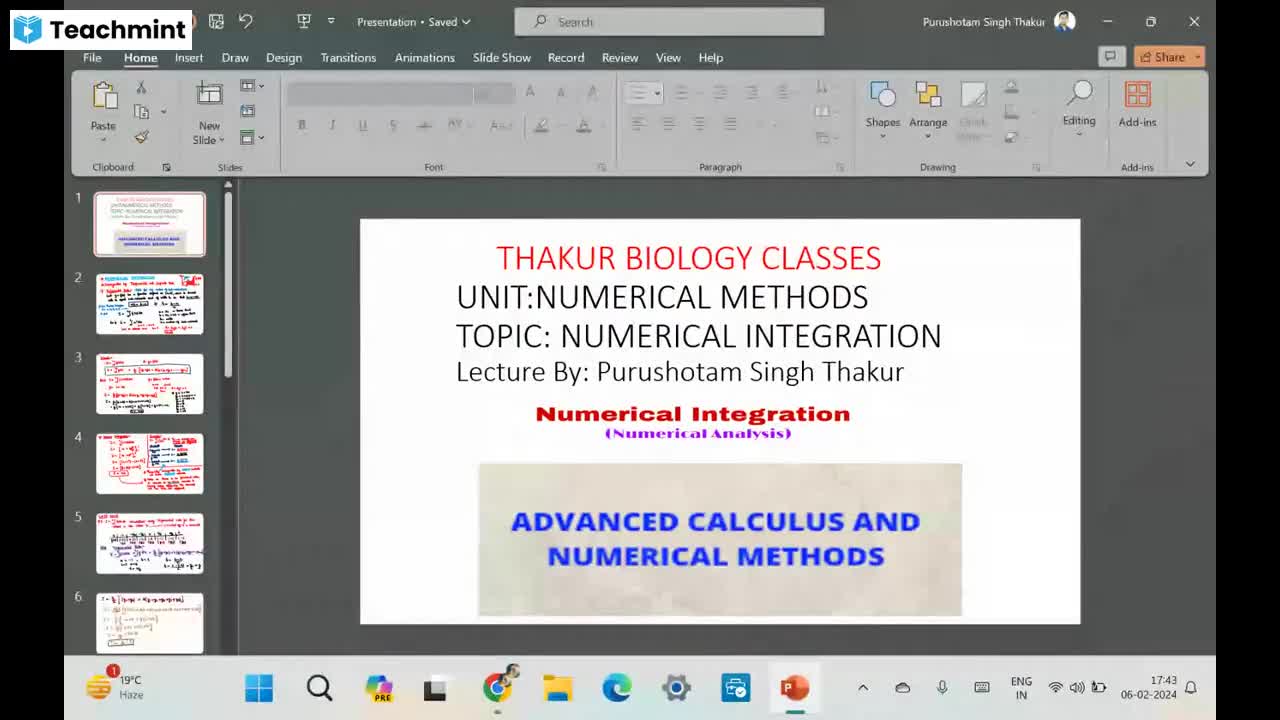Screen dimensions: 1280x720
Task: Click the Undo button
Action: [248, 21]
